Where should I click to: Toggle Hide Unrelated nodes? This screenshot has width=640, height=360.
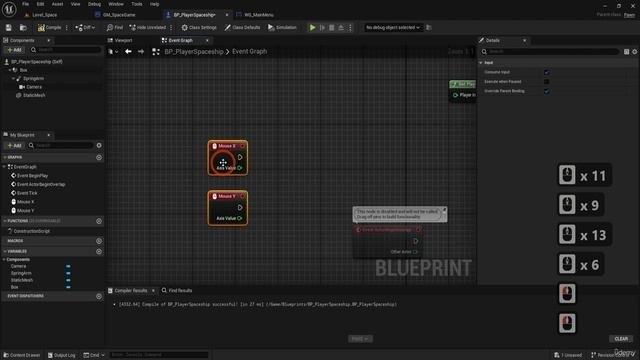pos(148,27)
